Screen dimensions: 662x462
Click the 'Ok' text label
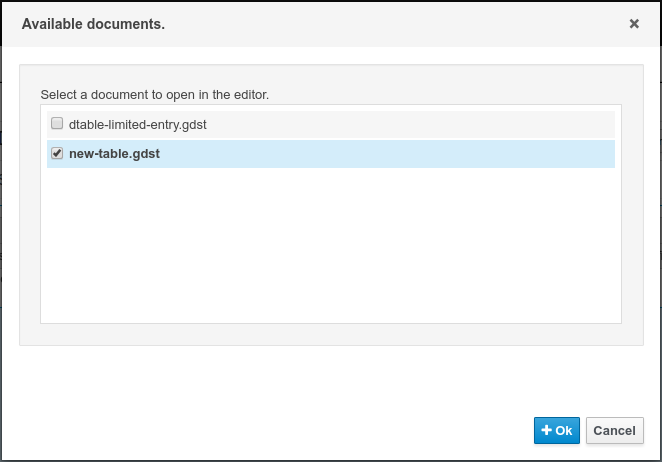(564, 431)
